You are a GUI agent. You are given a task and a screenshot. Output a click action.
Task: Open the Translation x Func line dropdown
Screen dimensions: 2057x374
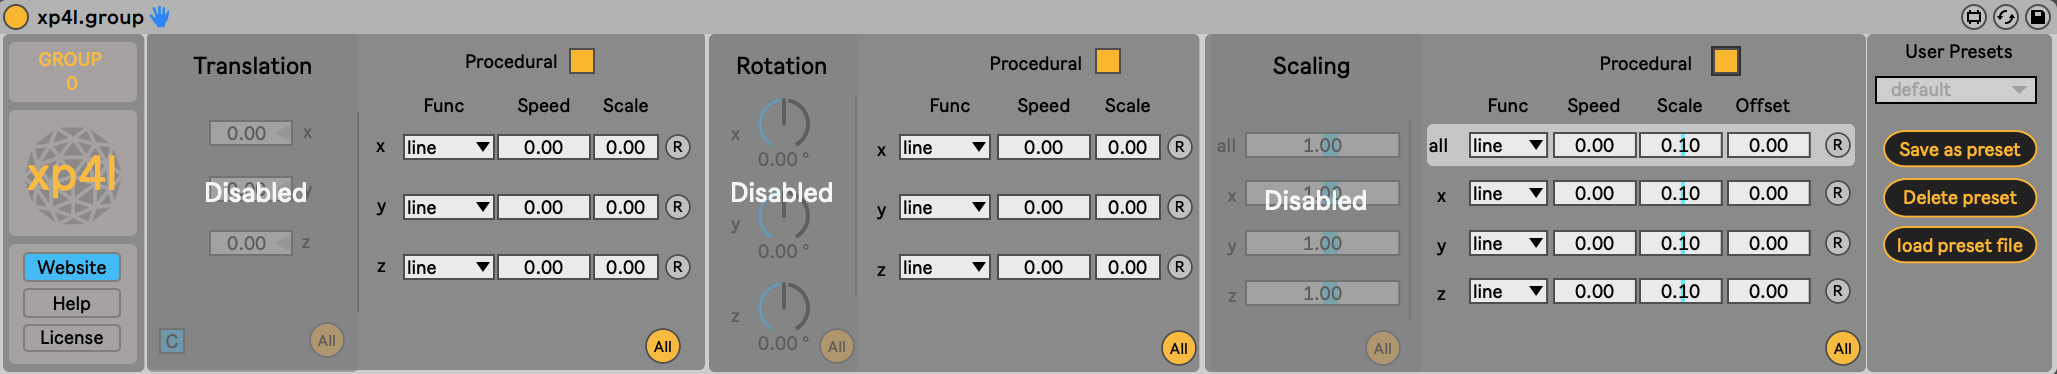click(x=448, y=147)
